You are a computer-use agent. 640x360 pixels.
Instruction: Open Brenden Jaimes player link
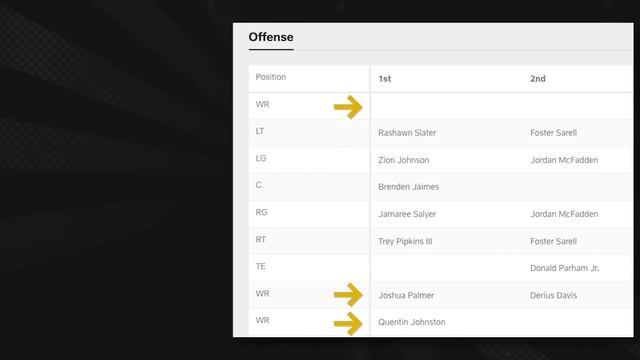409,187
